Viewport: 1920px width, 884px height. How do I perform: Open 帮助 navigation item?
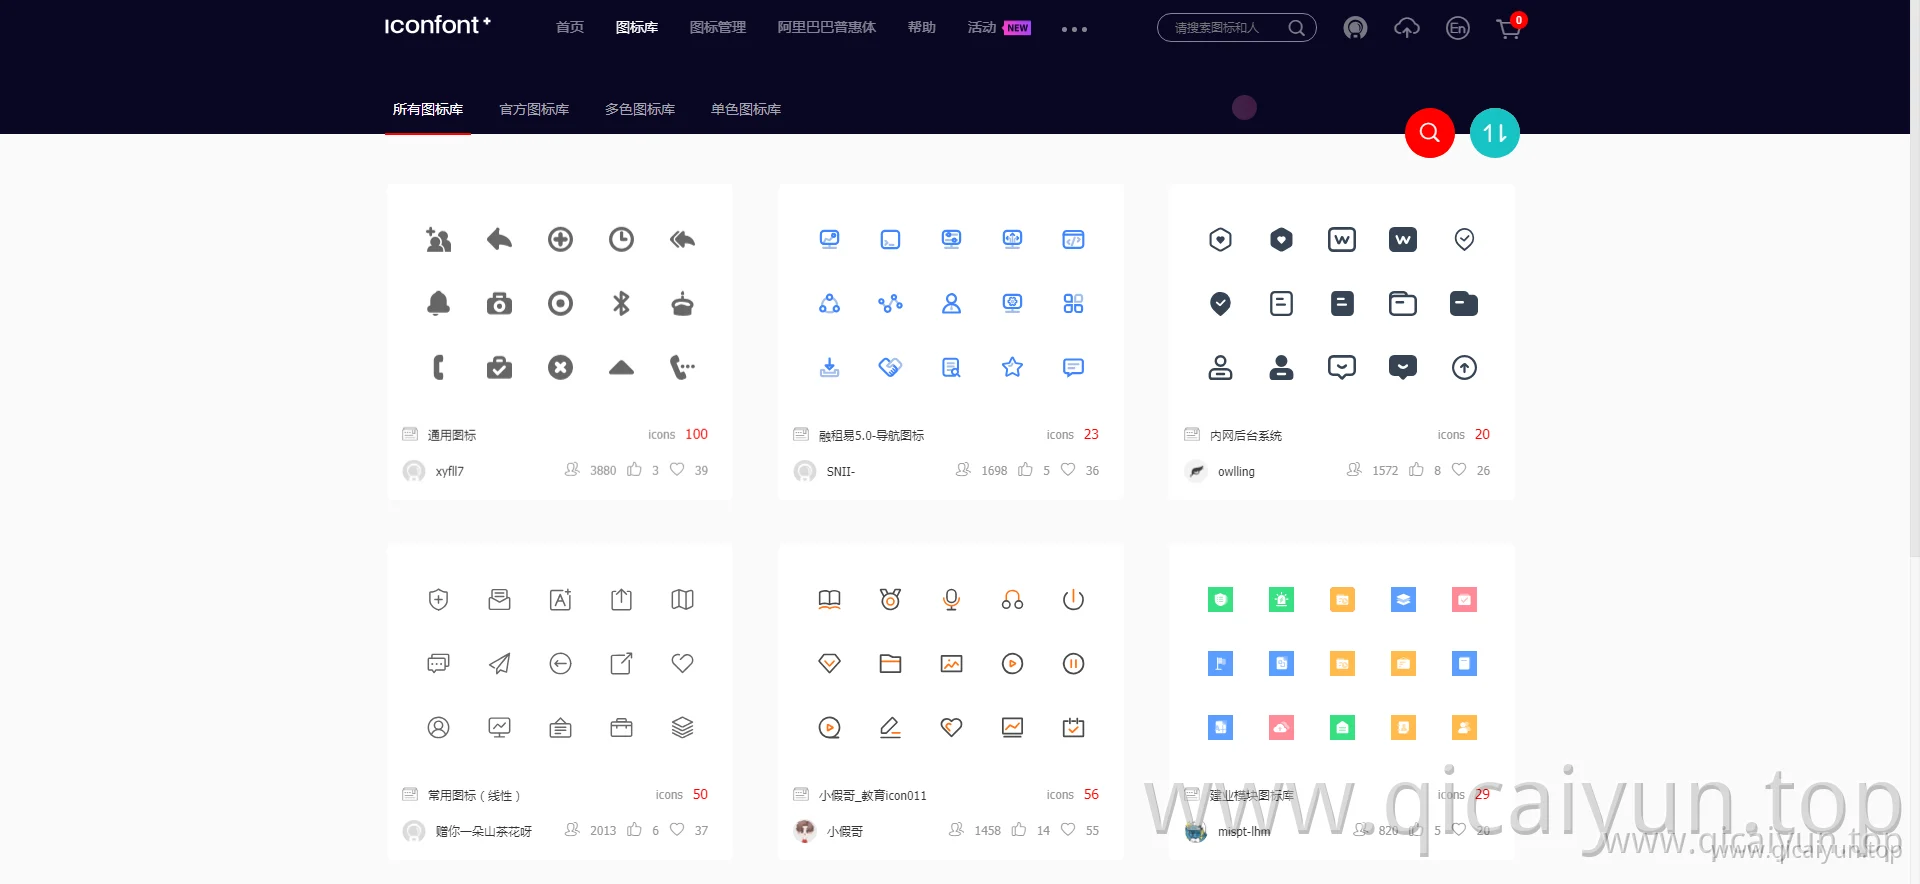point(922,28)
